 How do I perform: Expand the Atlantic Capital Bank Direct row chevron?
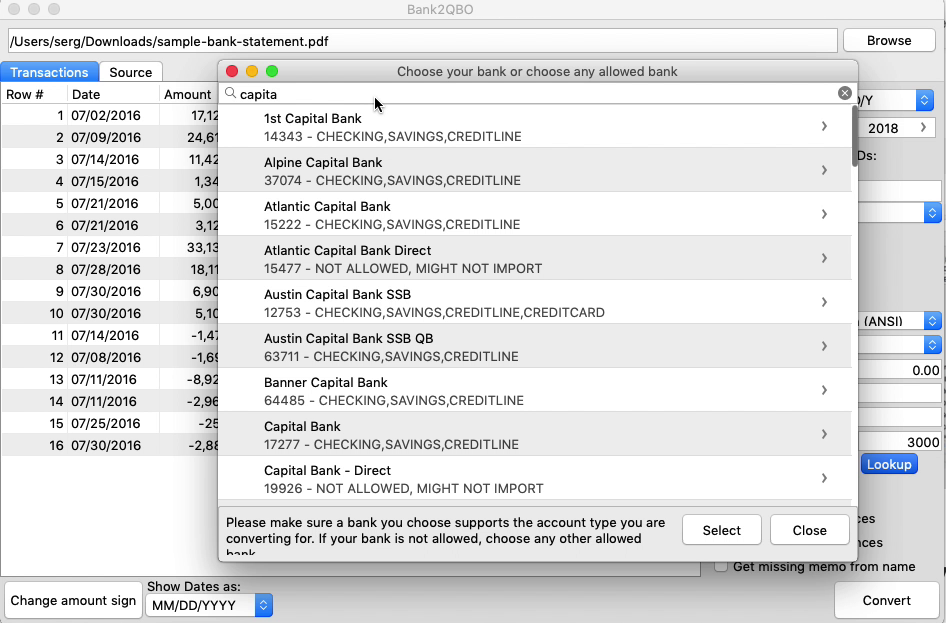point(824,258)
